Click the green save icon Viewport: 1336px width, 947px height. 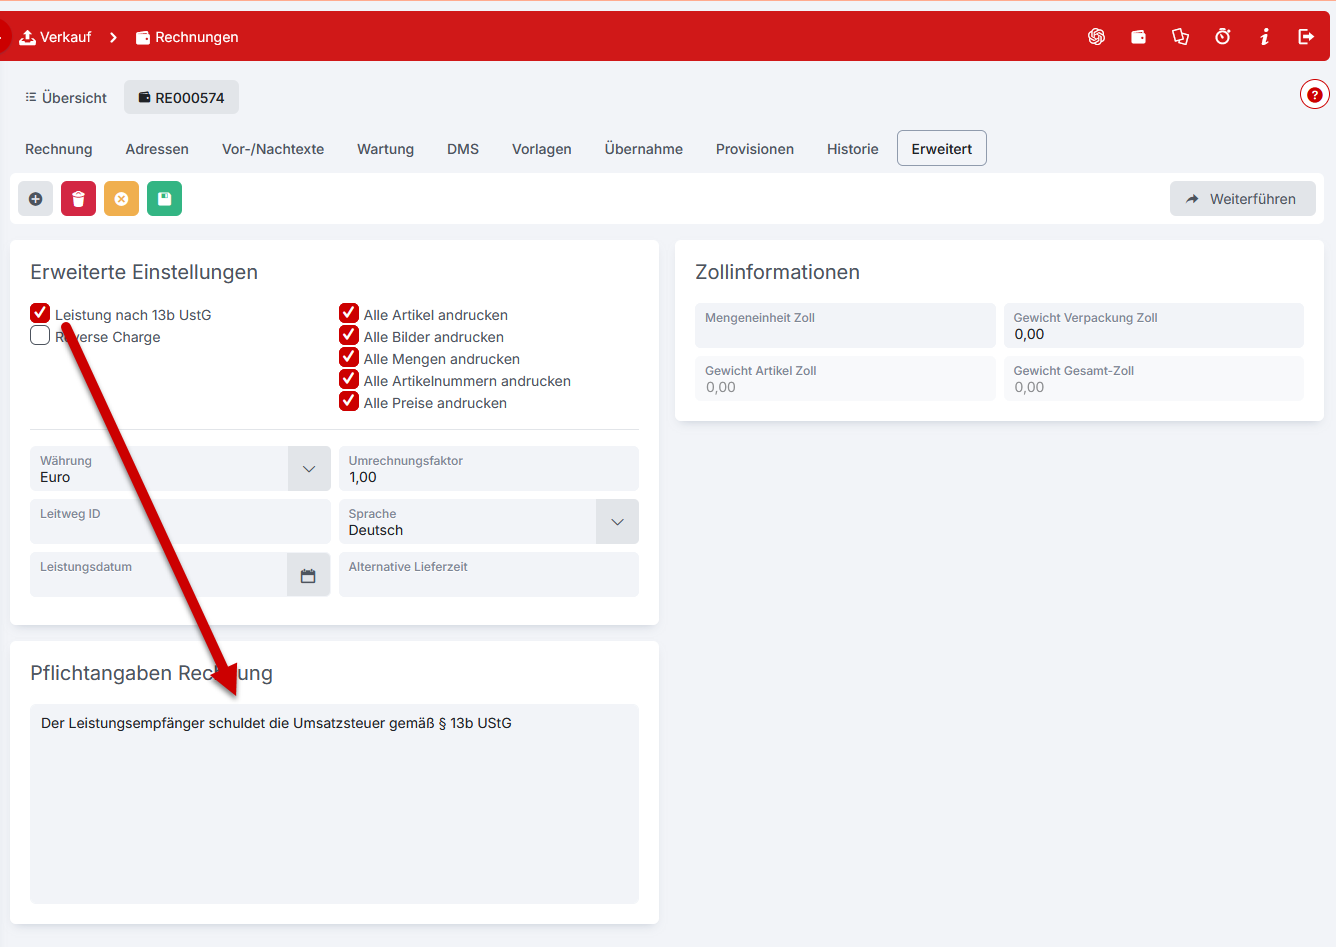click(164, 199)
